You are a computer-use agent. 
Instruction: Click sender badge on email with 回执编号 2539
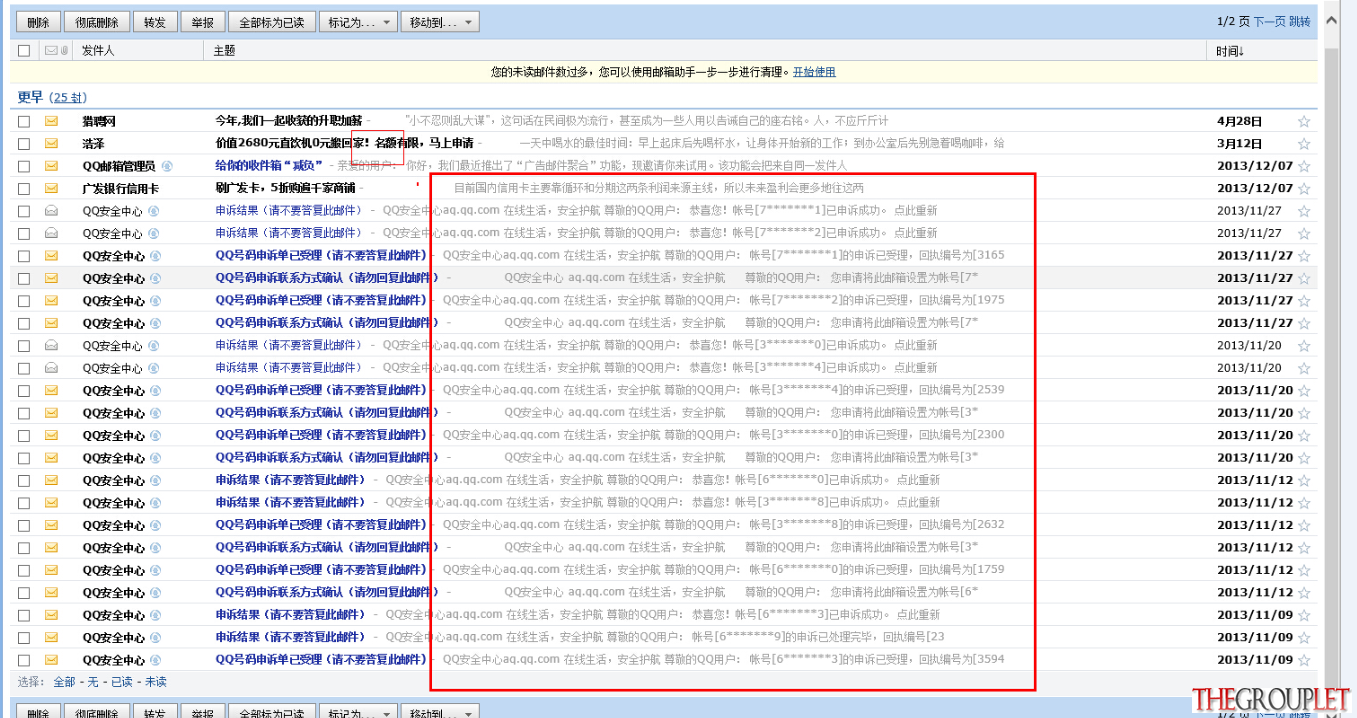tap(155, 391)
